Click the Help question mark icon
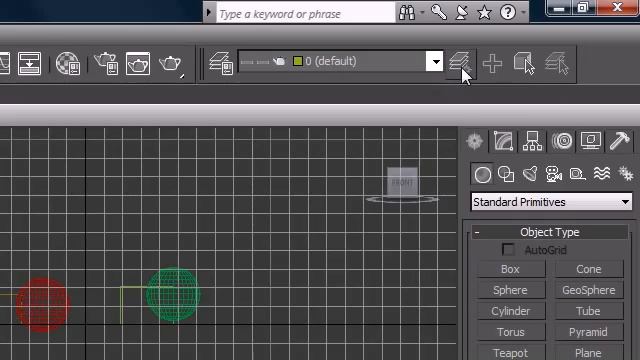Image resolution: width=640 pixels, height=360 pixels. [x=507, y=13]
